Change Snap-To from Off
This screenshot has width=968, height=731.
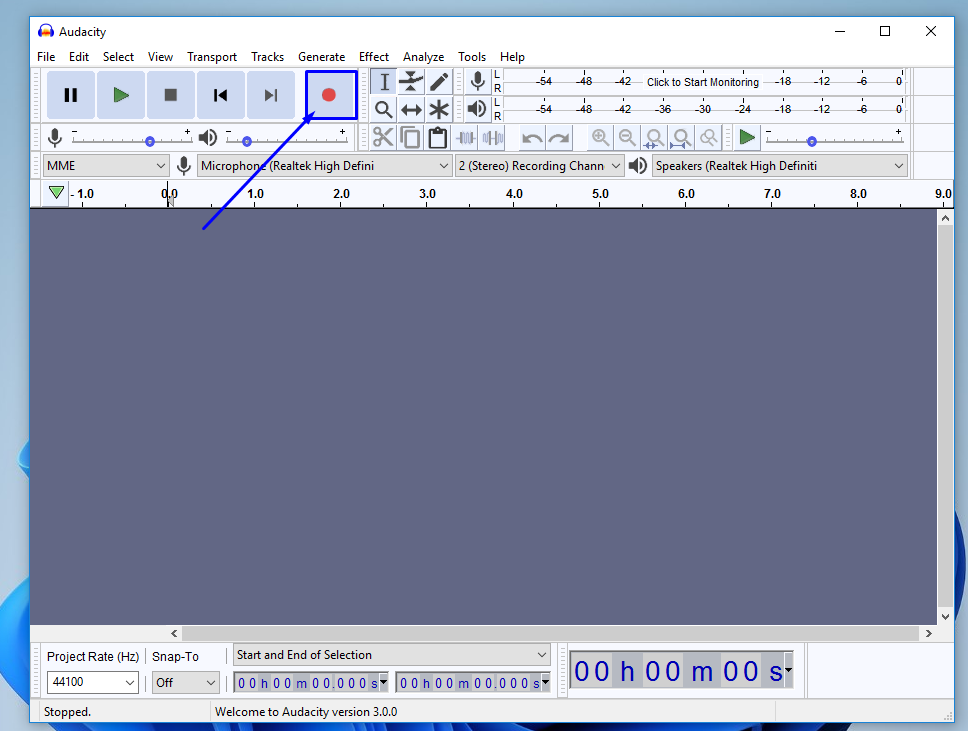(185, 682)
